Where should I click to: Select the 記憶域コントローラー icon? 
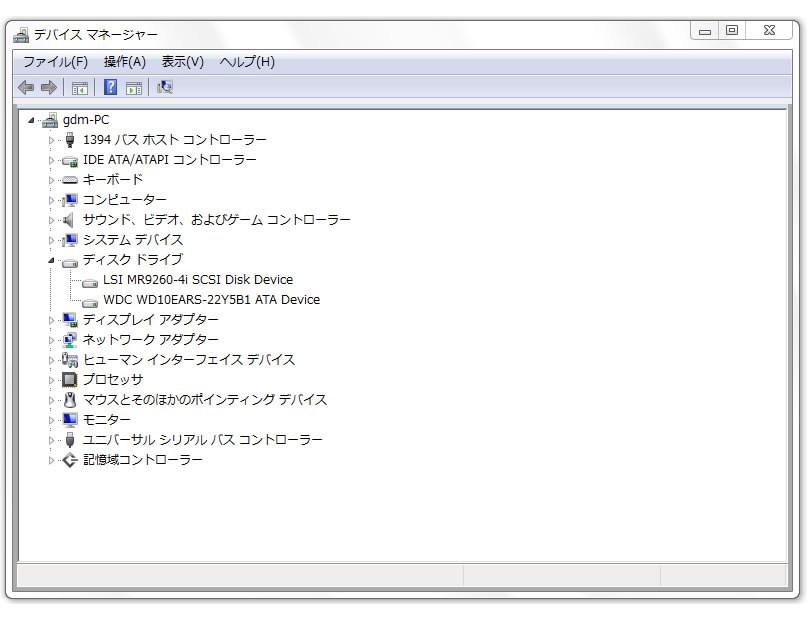(69, 460)
